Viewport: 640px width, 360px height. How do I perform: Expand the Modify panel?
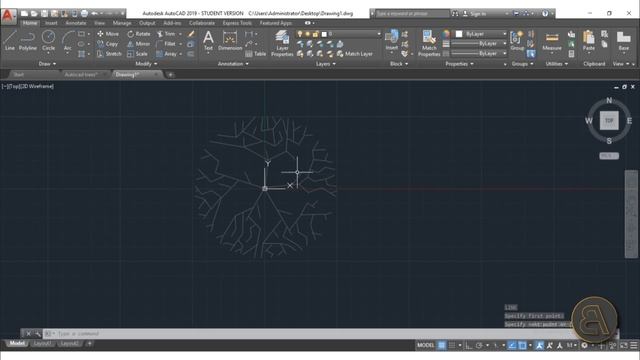[146, 64]
